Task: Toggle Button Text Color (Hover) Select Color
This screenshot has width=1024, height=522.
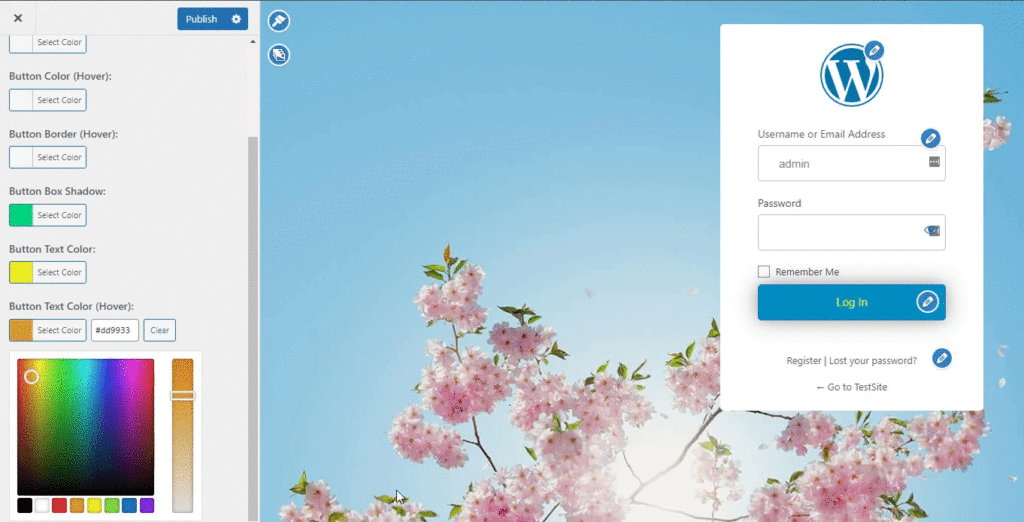Action: click(48, 330)
